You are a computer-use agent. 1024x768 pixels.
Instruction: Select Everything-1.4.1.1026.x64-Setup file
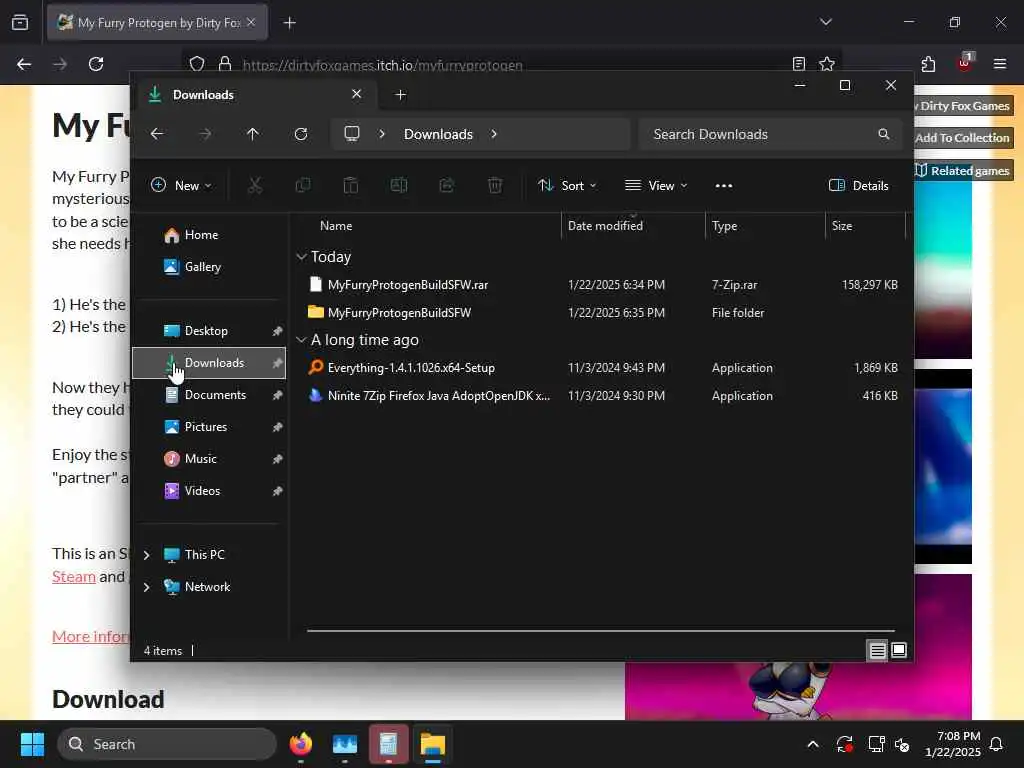click(x=601, y=368)
